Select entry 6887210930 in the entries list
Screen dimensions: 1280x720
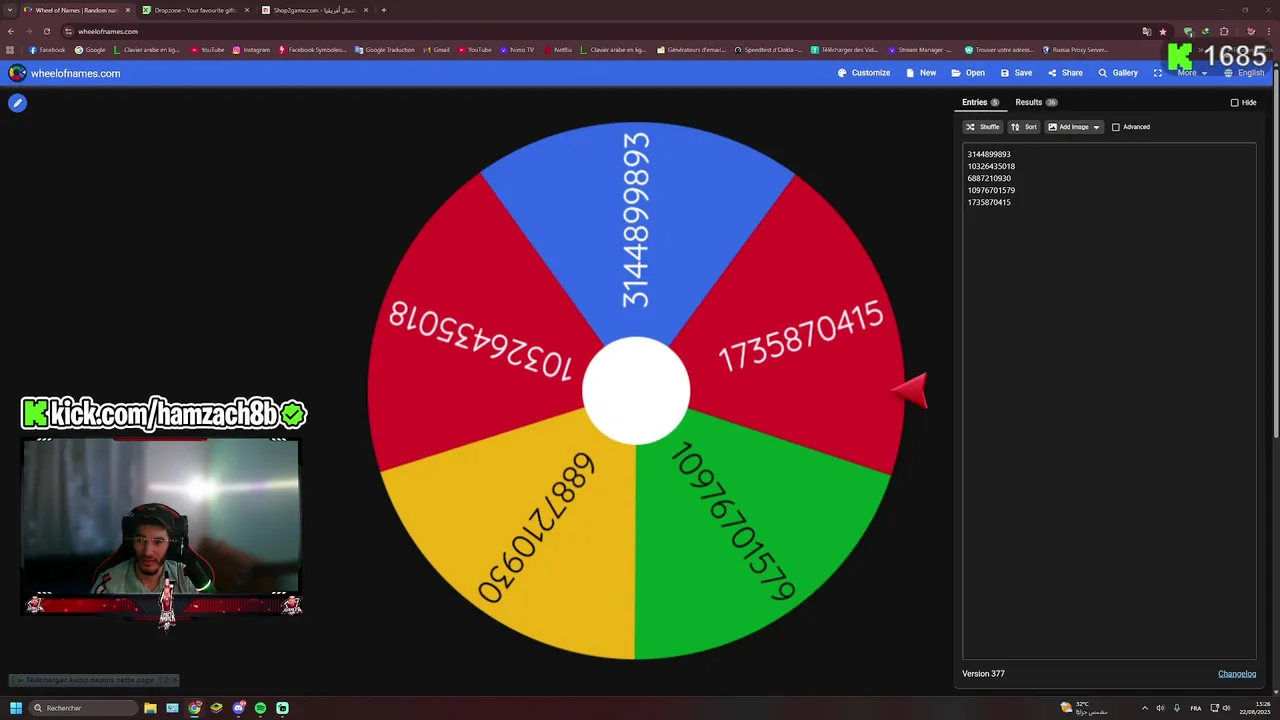[989, 179]
